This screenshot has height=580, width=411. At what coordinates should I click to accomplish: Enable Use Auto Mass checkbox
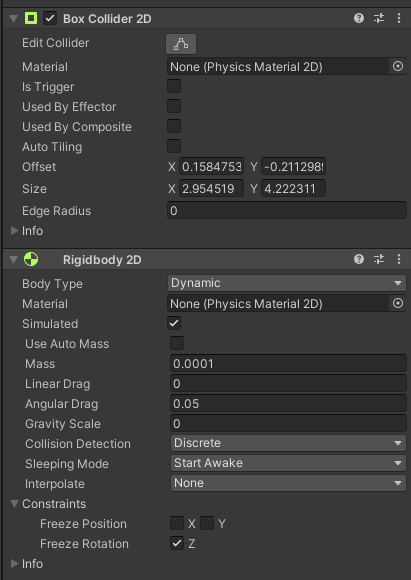click(x=177, y=343)
